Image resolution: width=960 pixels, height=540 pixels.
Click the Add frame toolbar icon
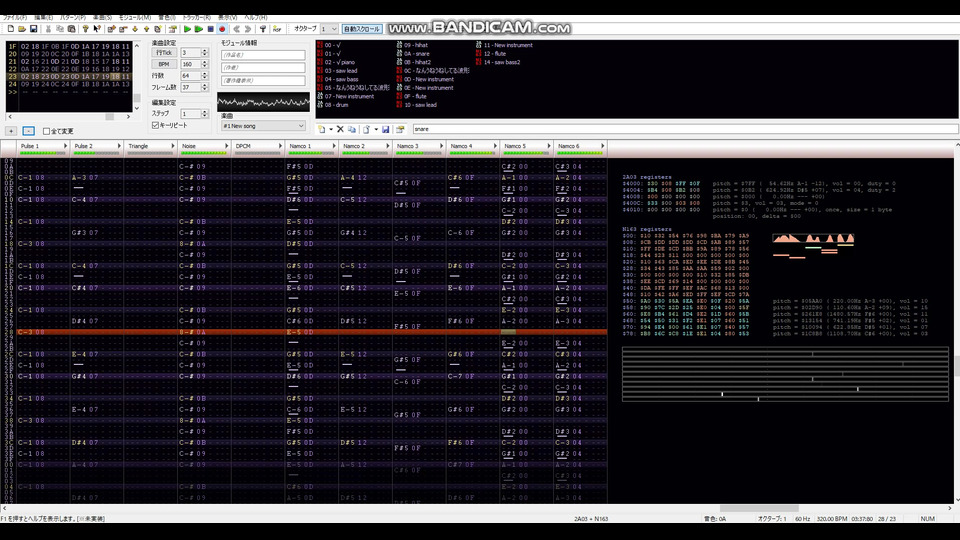pos(111,29)
